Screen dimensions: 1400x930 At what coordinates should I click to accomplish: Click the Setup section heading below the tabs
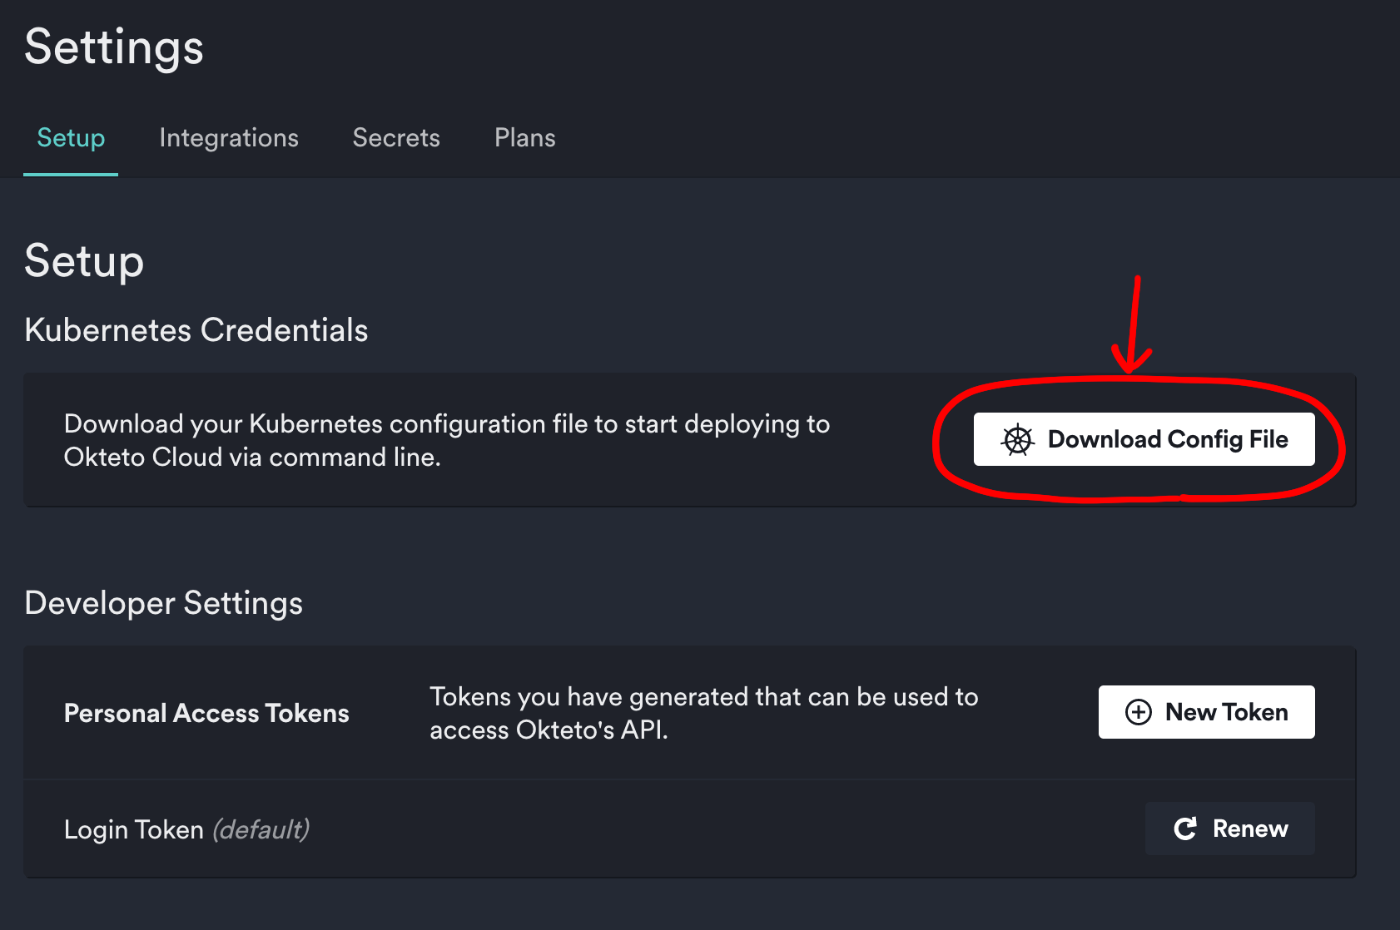point(84,262)
